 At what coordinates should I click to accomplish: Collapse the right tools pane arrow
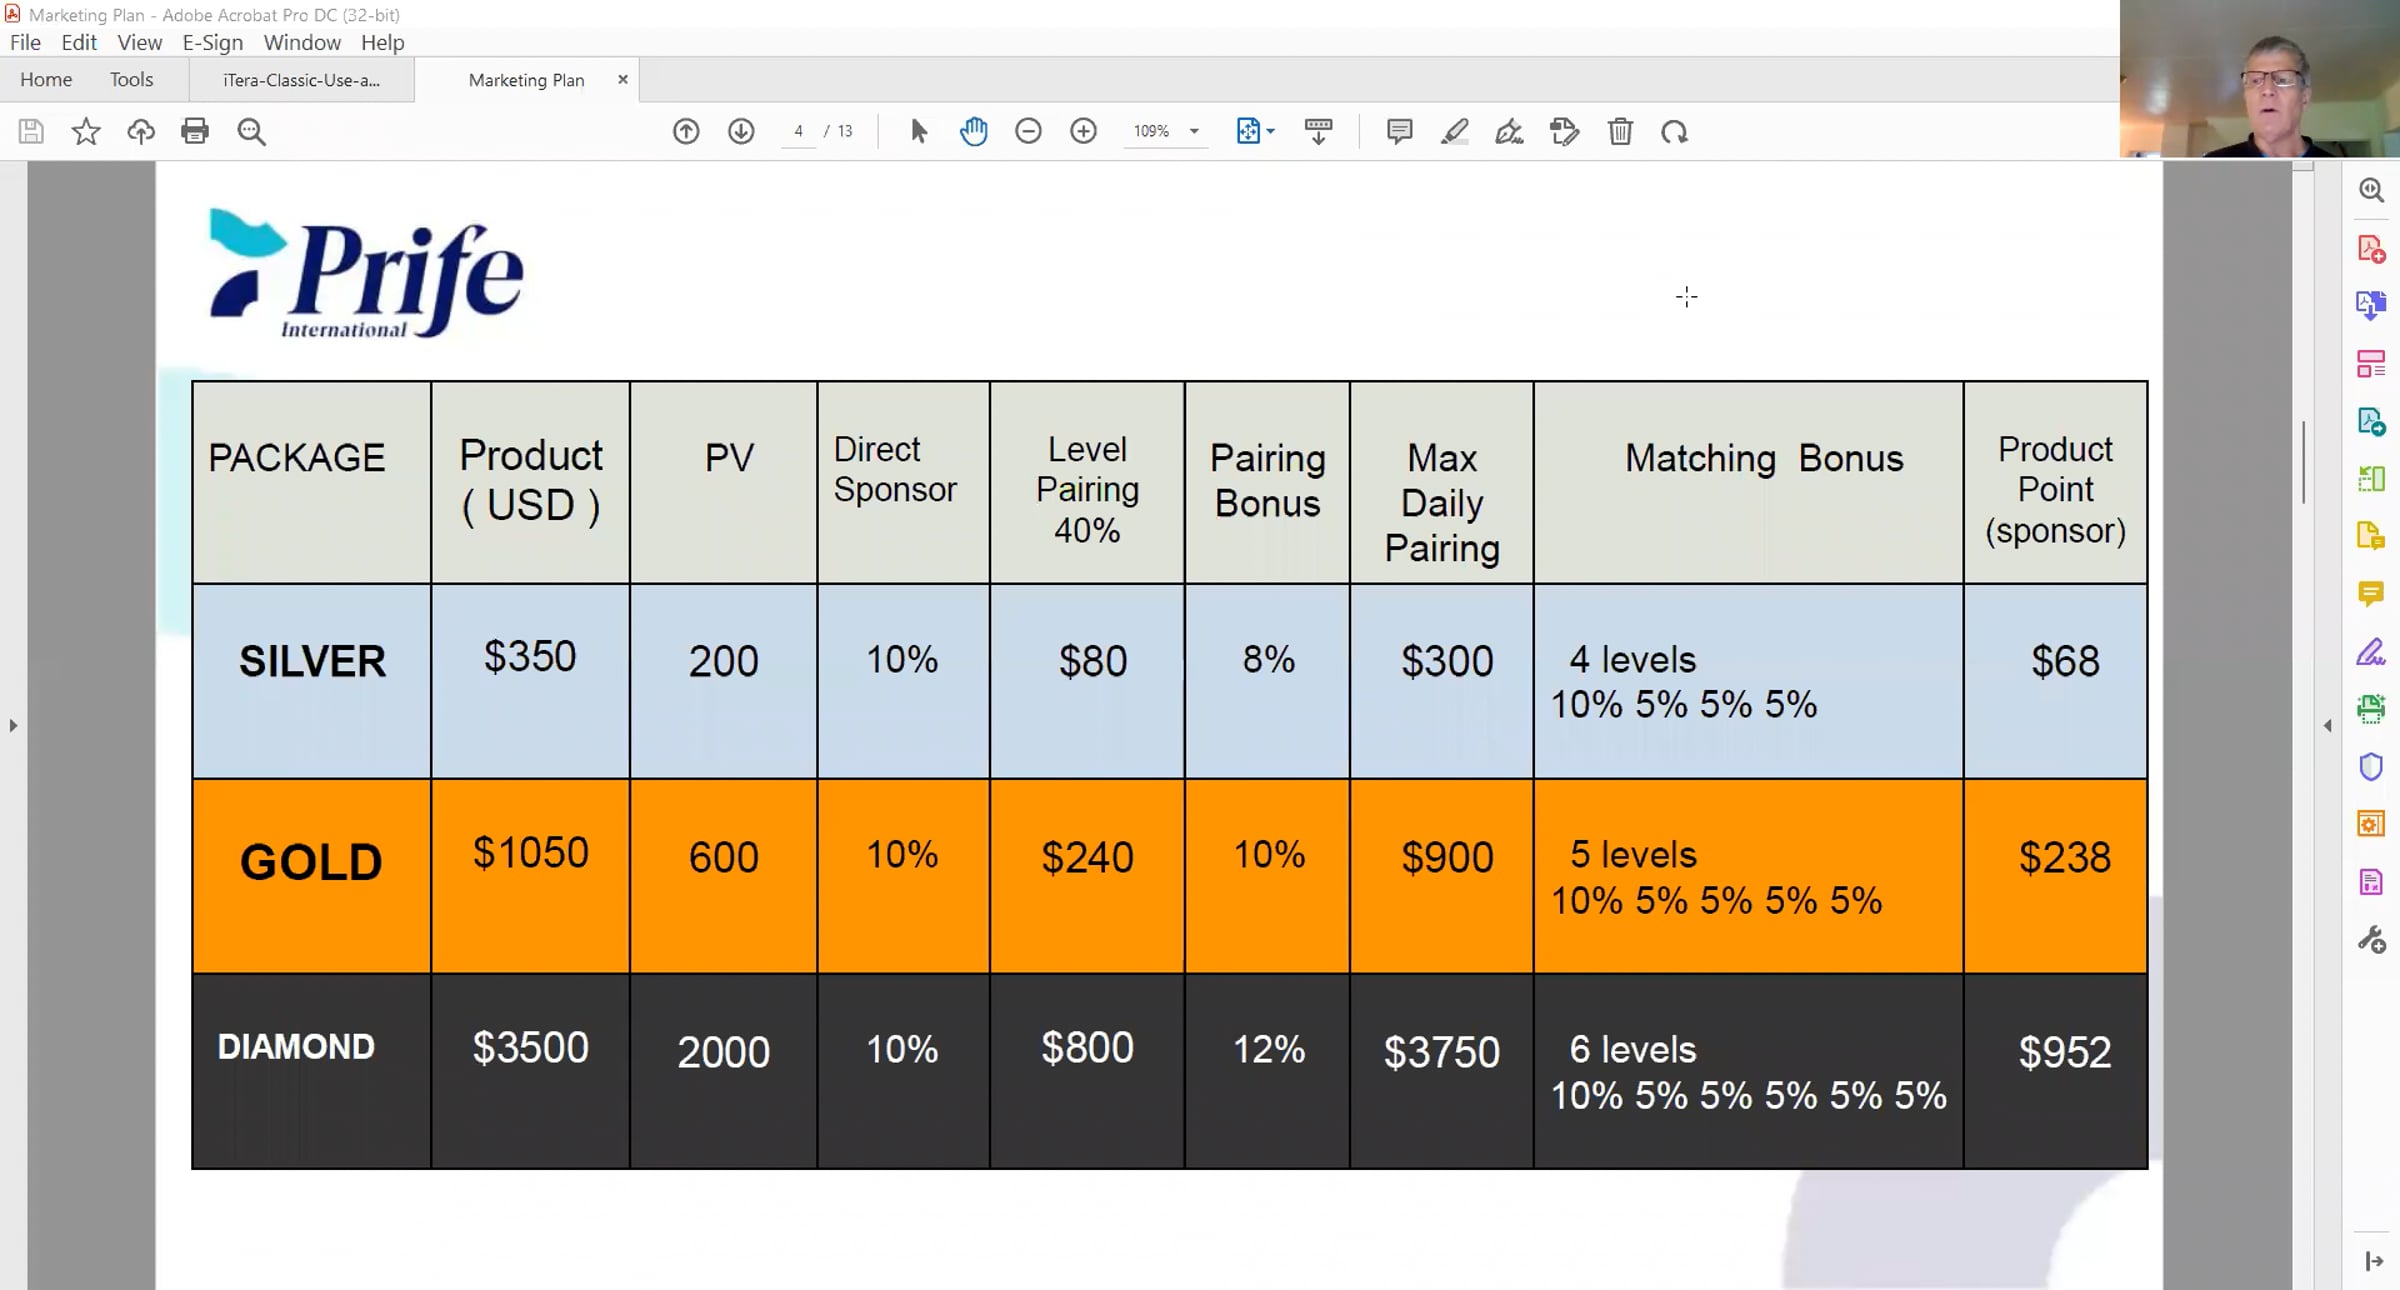2328,725
